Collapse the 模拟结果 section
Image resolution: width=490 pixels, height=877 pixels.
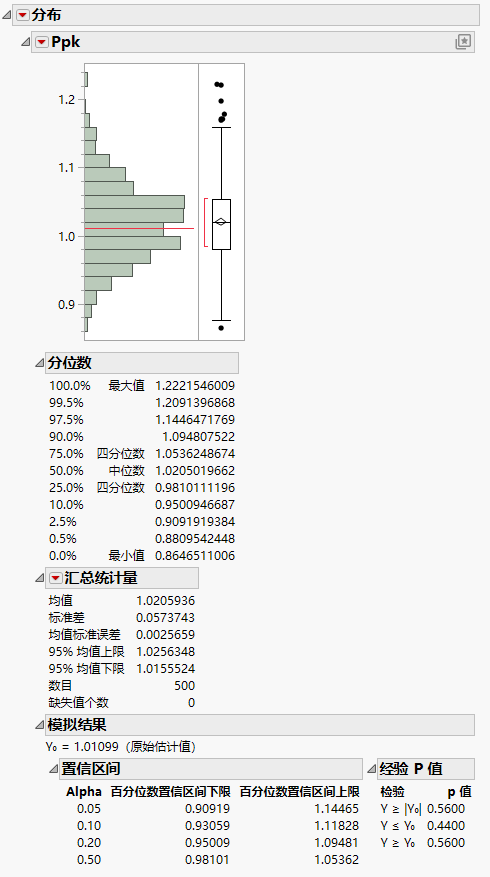[x=39, y=725]
